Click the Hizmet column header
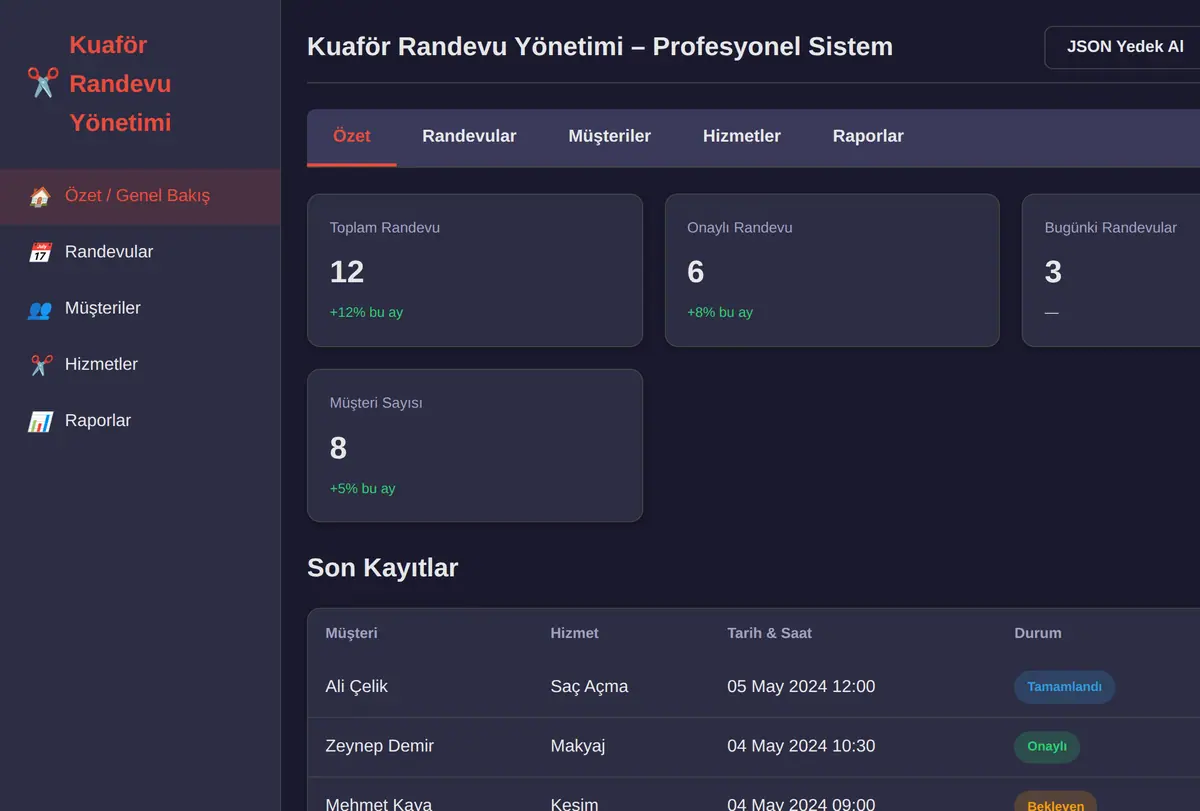This screenshot has height=811, width=1200. coord(575,633)
